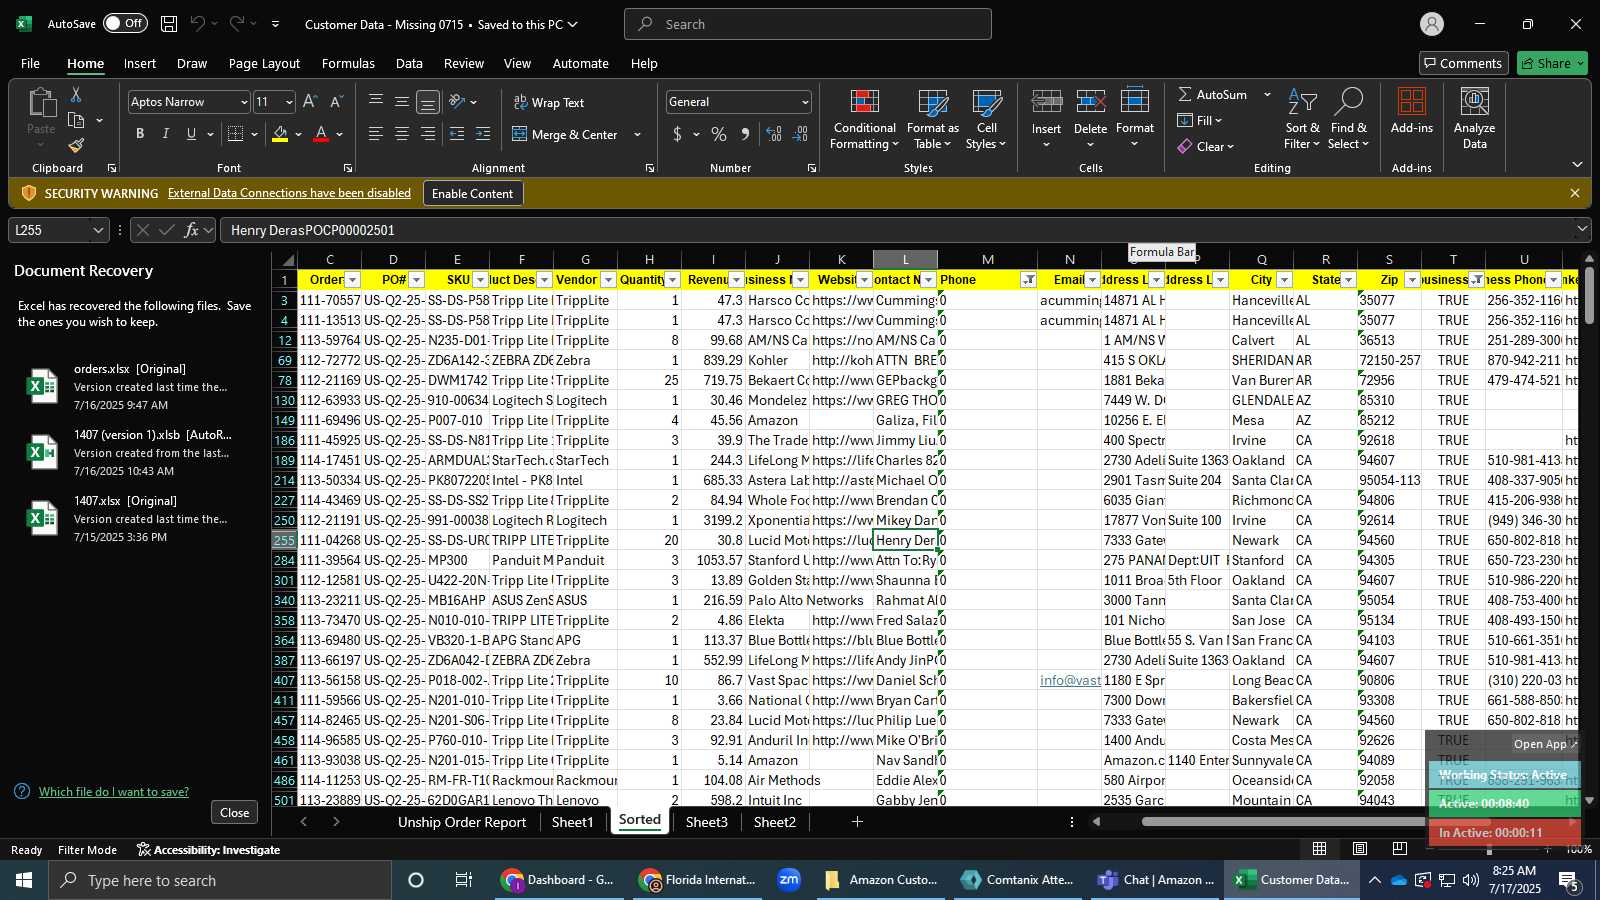Open Unship Order Report sheet tab
Image resolution: width=1600 pixels, height=900 pixels.
462,822
